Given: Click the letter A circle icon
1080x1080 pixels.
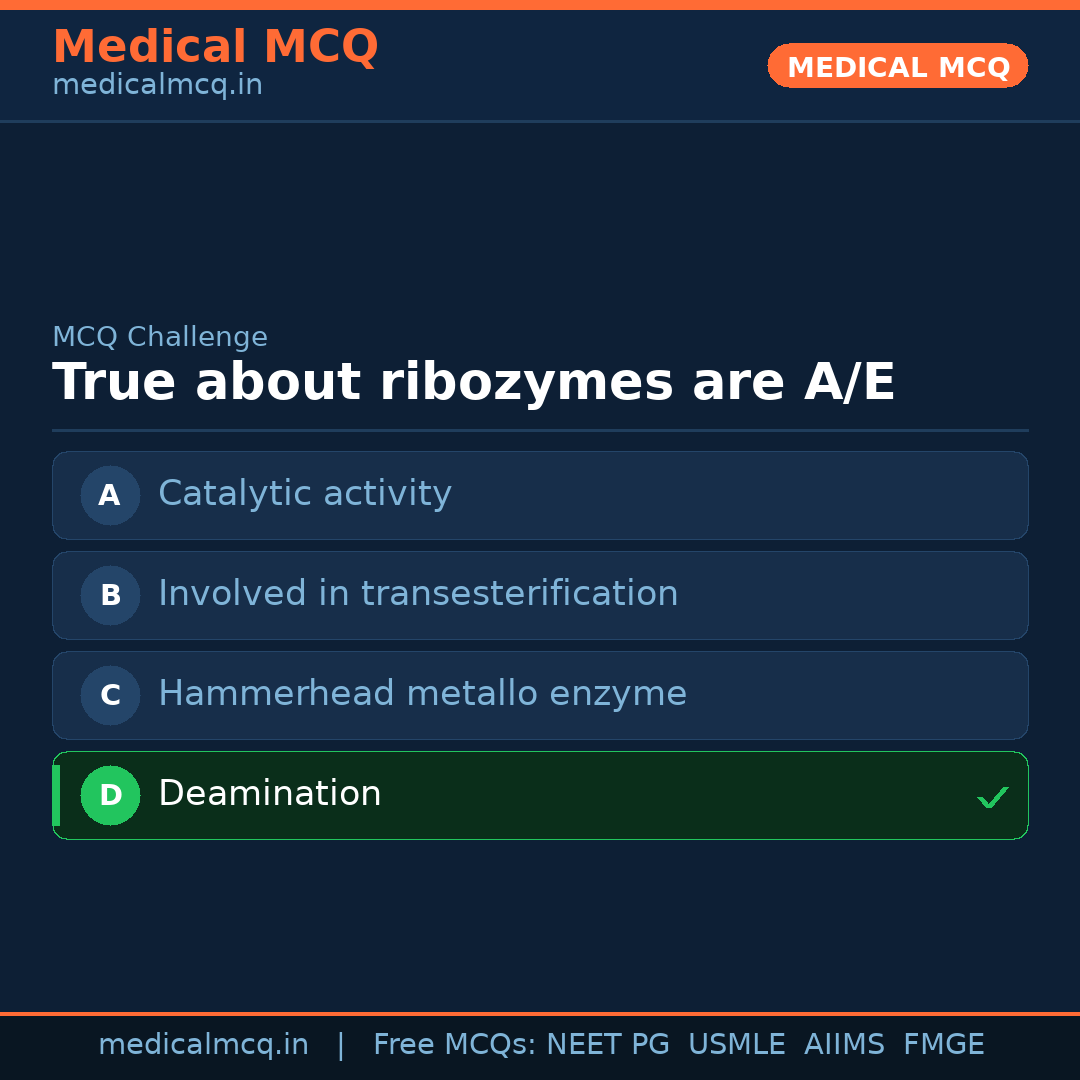Looking at the screenshot, I should pos(110,495).
